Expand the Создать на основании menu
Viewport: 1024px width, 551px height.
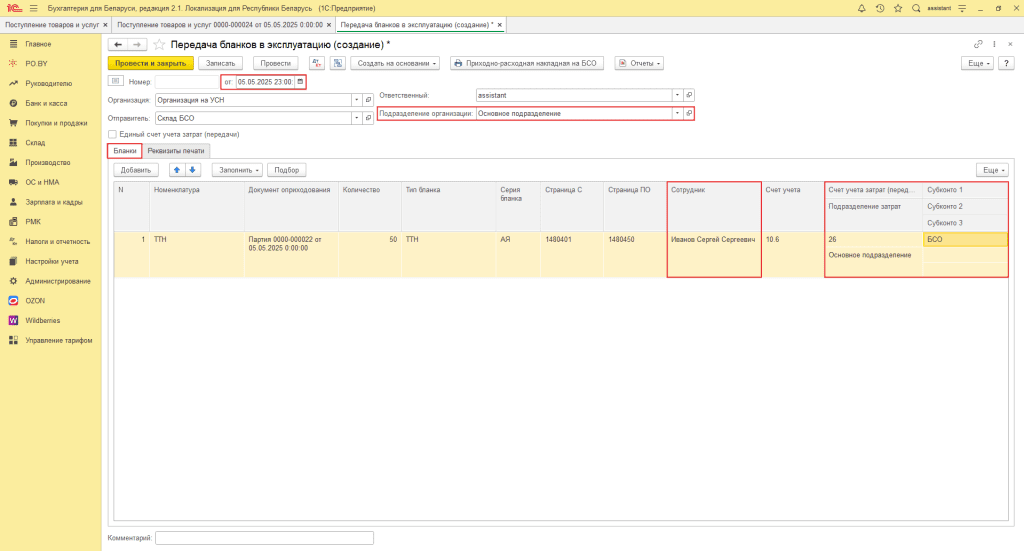pos(395,63)
